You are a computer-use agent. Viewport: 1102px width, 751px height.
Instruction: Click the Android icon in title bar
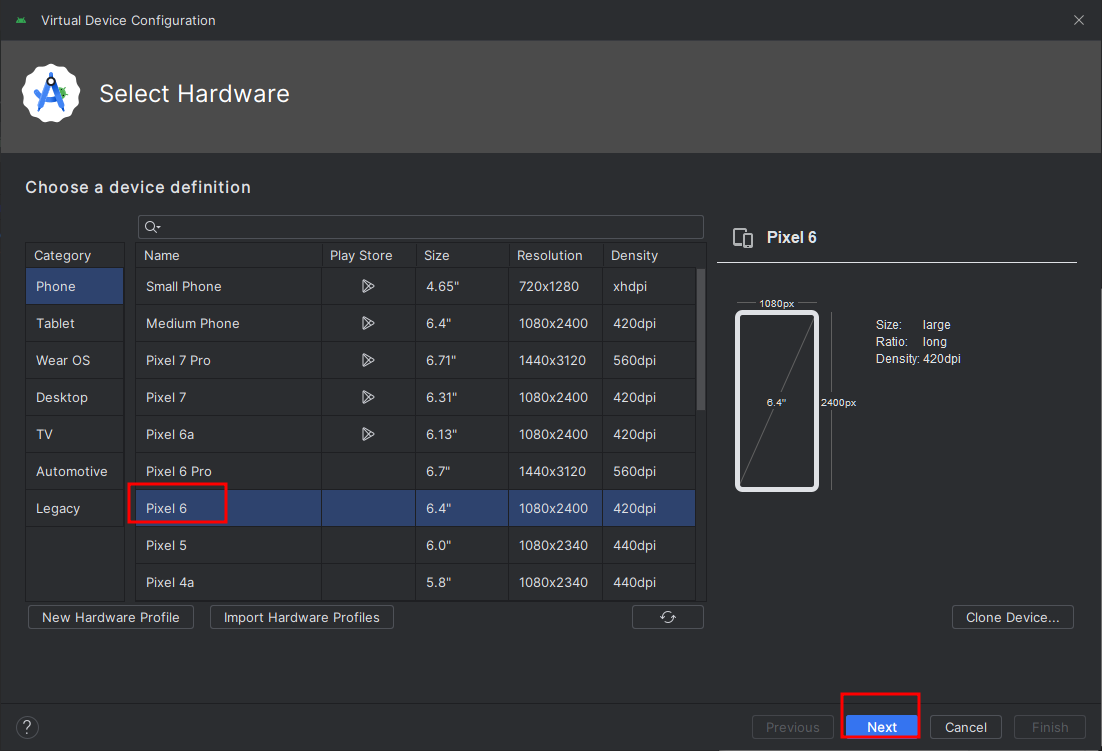click(21, 20)
